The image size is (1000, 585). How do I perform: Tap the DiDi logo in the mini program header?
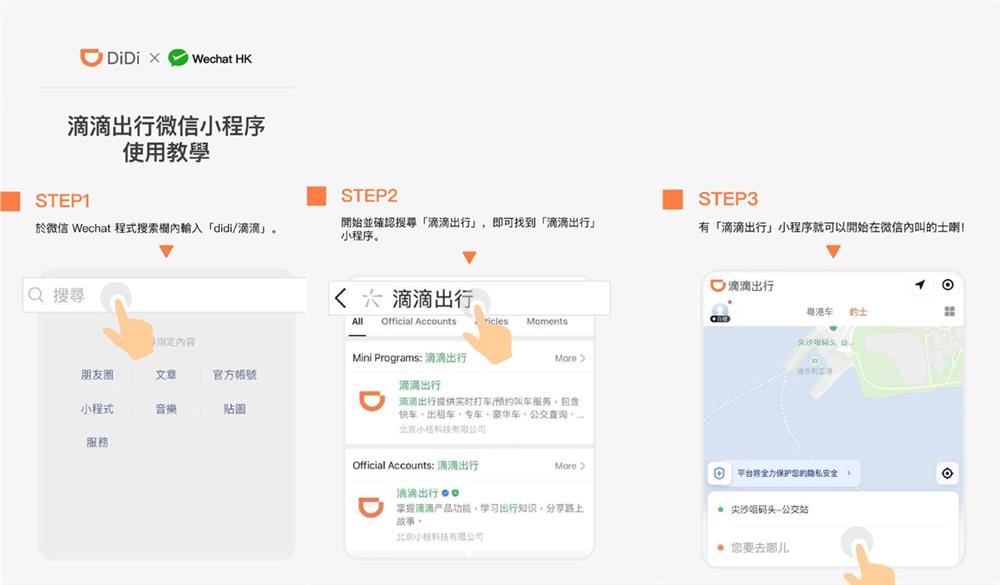tap(718, 285)
